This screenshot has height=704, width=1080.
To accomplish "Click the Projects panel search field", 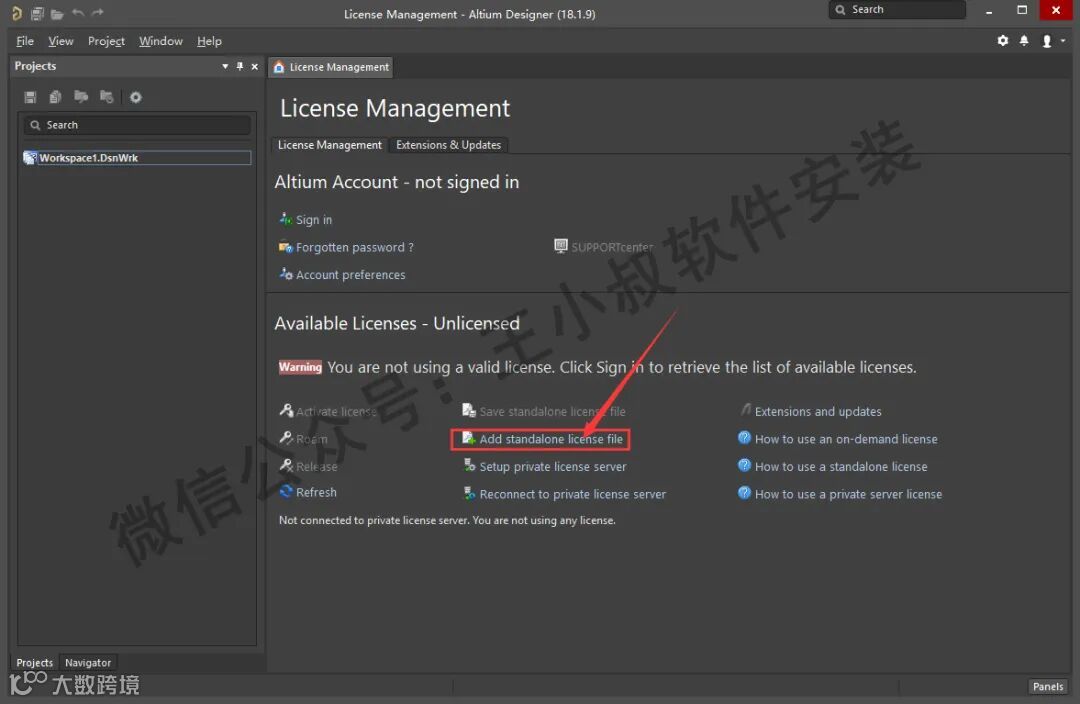I will coord(137,125).
